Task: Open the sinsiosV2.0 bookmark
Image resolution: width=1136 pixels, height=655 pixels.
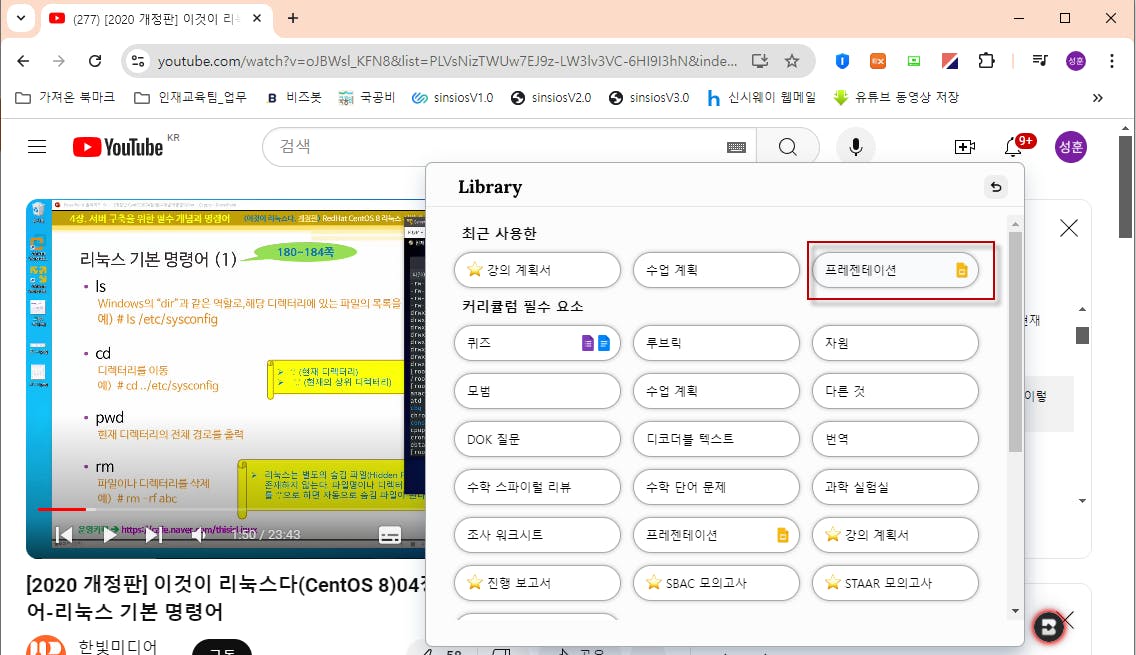Action: (x=551, y=97)
